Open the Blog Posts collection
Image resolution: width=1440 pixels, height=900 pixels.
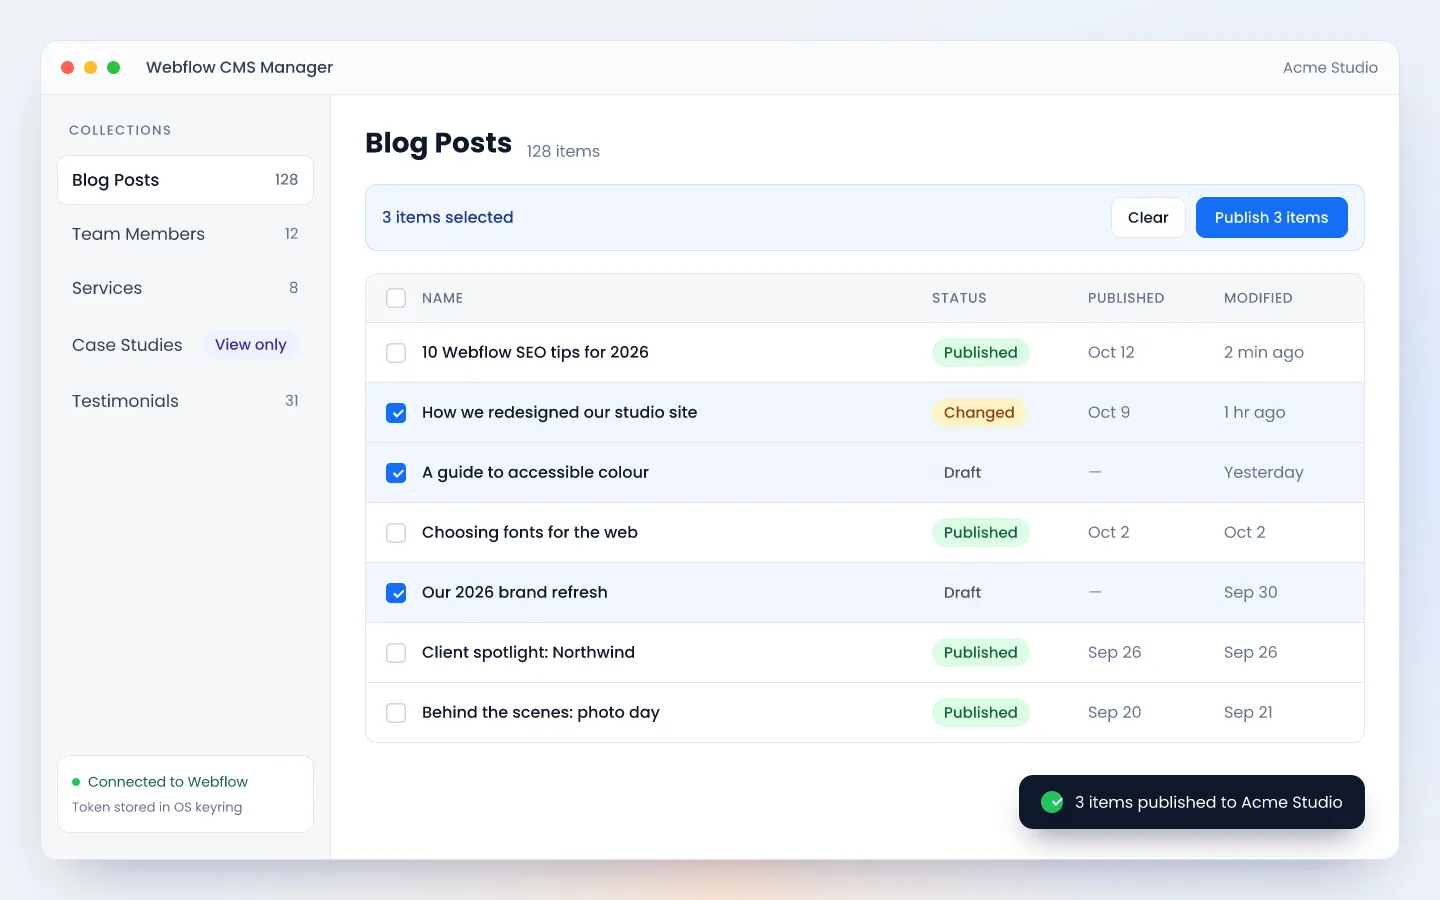pyautogui.click(x=185, y=180)
